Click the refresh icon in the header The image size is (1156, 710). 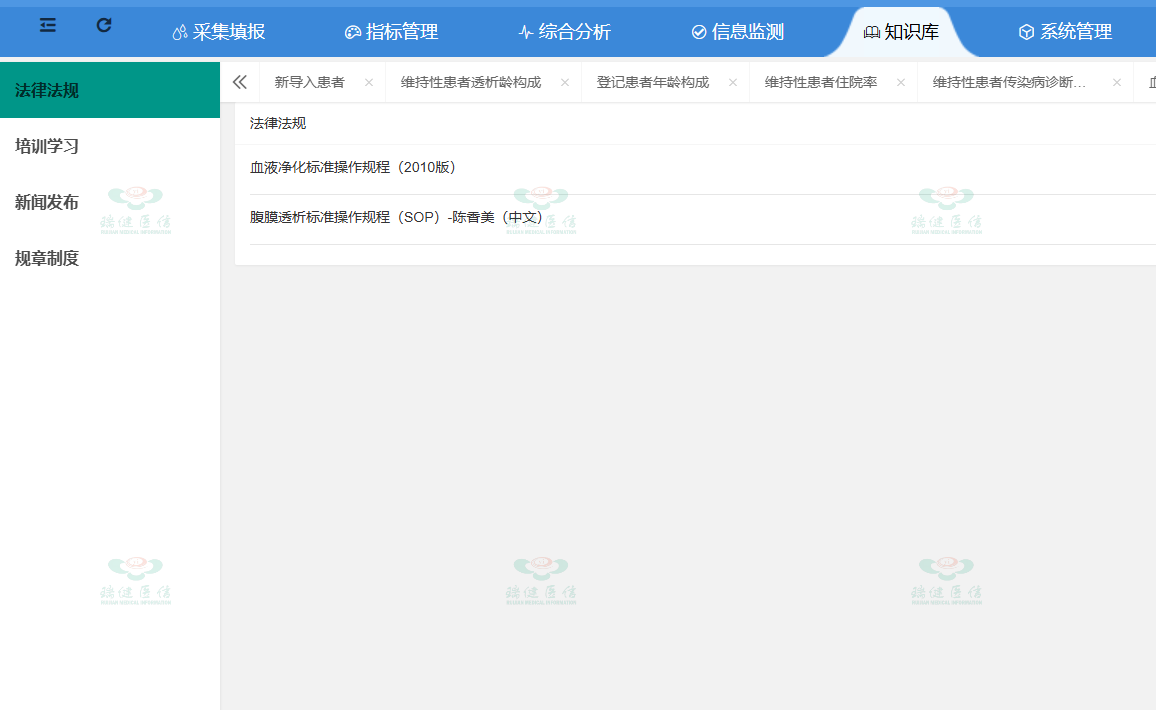pos(104,25)
